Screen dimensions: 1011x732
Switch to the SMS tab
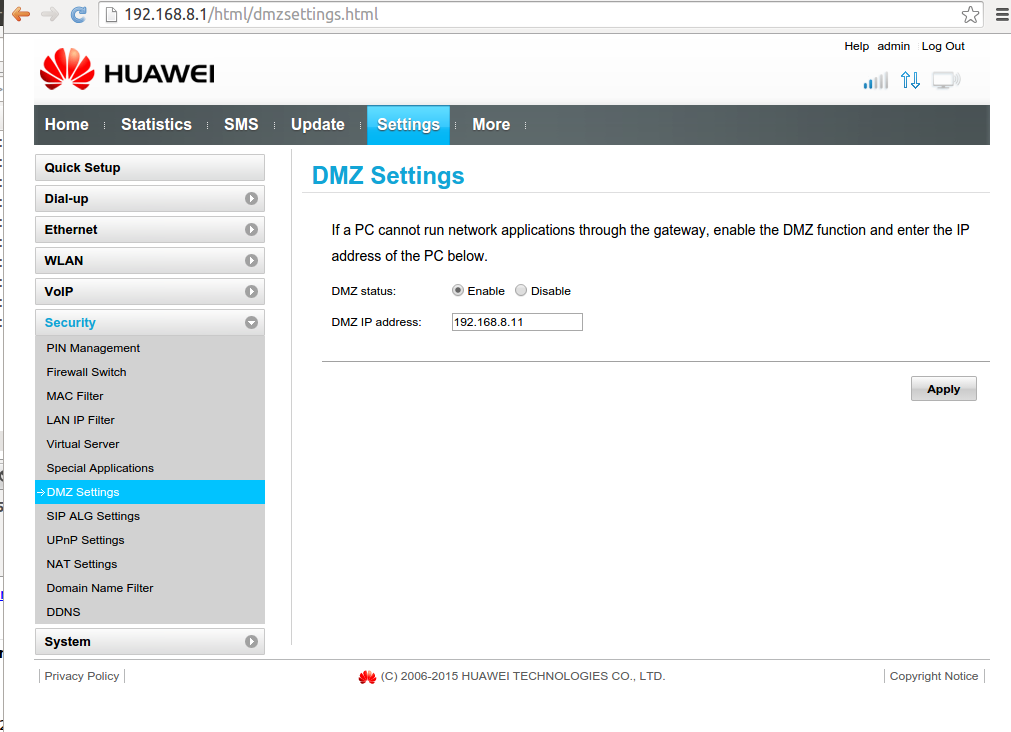click(241, 125)
